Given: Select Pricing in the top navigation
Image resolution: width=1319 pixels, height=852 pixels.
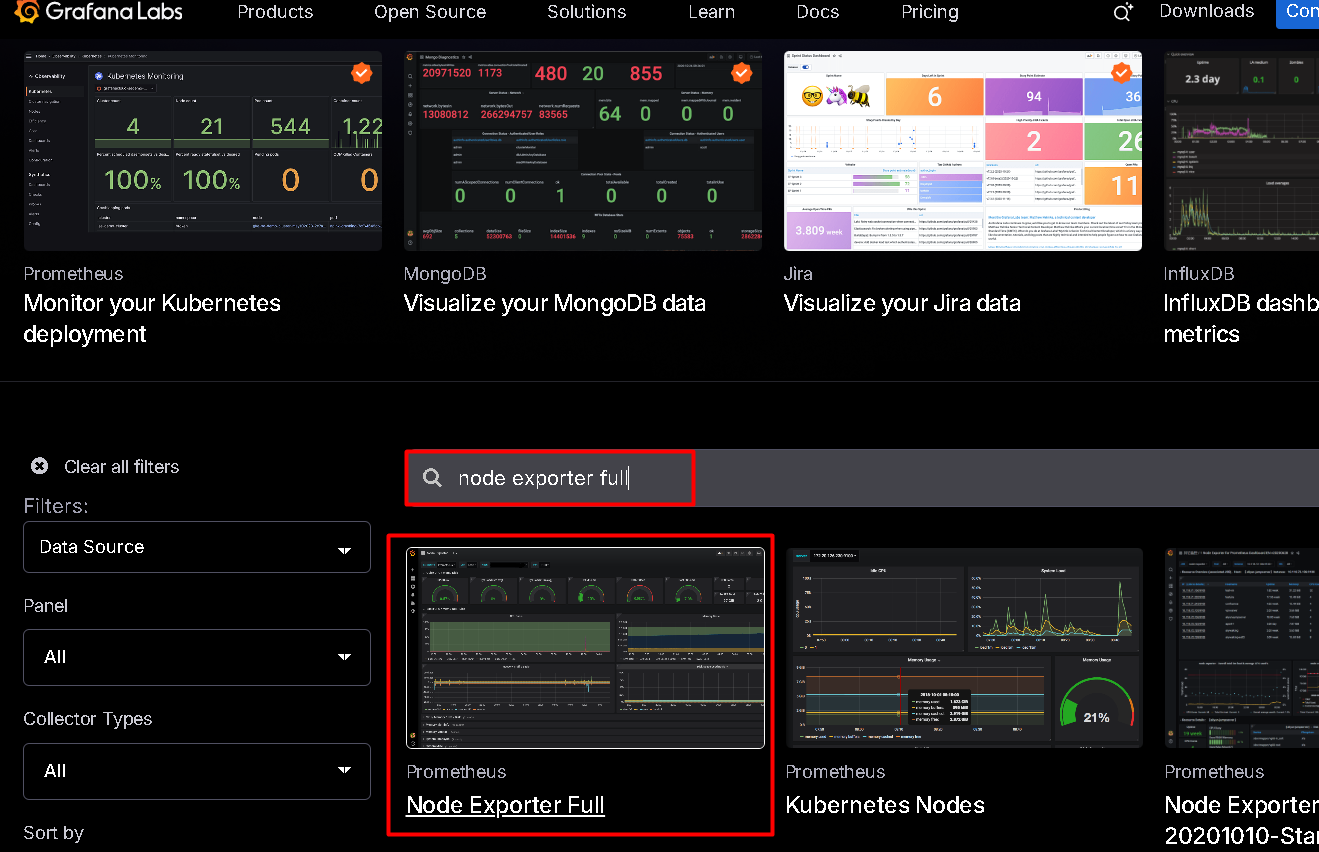Looking at the screenshot, I should coord(929,12).
